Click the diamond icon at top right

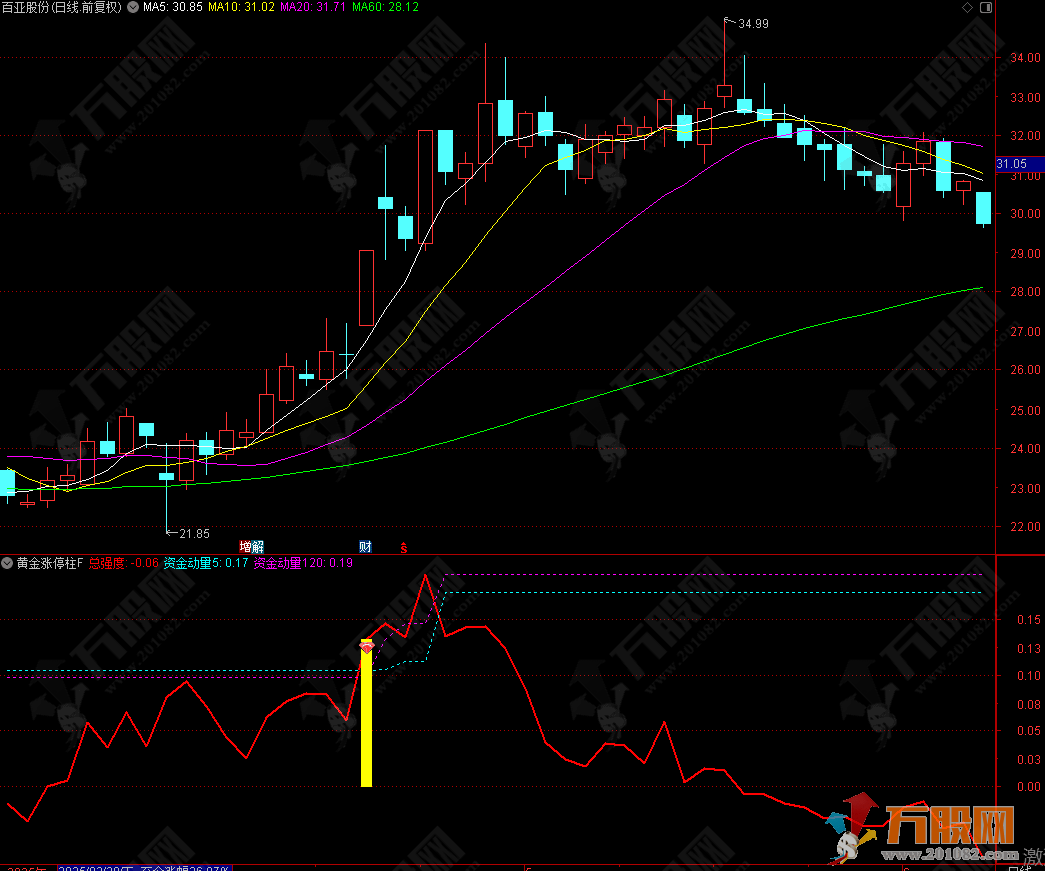click(x=967, y=7)
